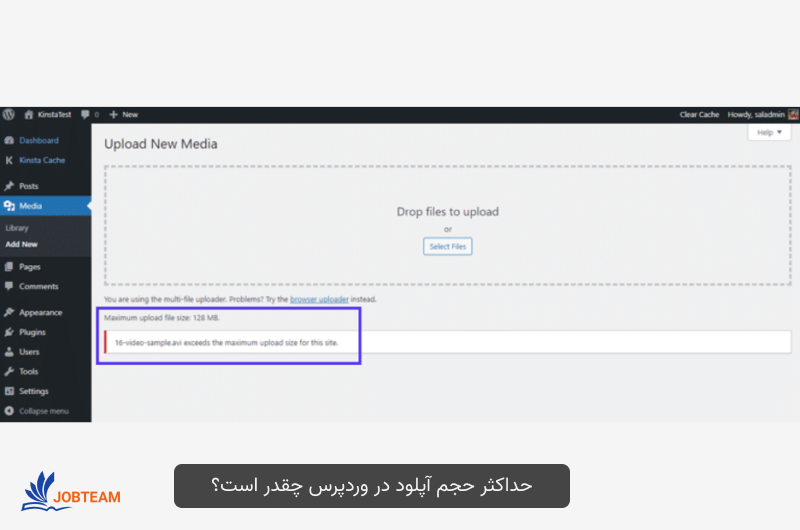Click the Appearance paintbrush icon
800x530 pixels.
point(9,312)
